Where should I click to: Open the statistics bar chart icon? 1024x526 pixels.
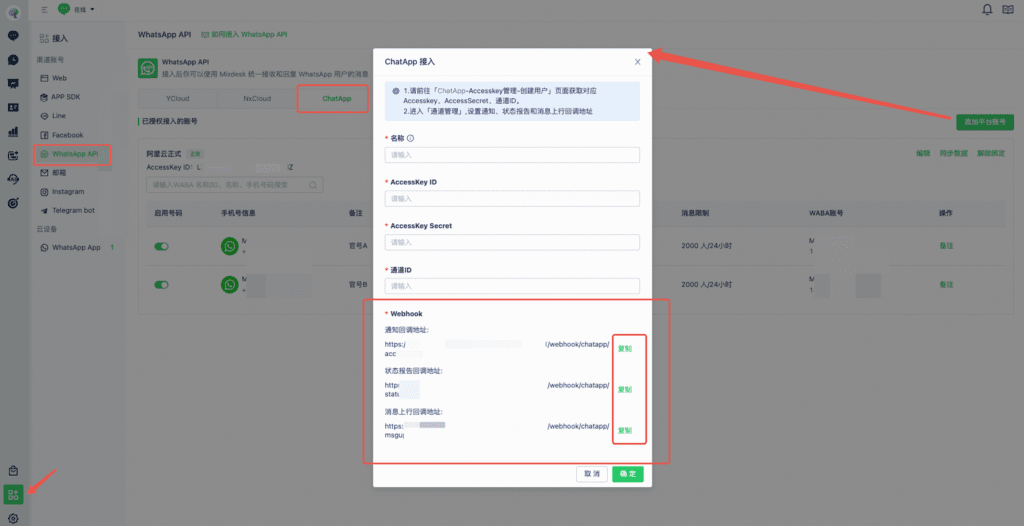(13, 131)
